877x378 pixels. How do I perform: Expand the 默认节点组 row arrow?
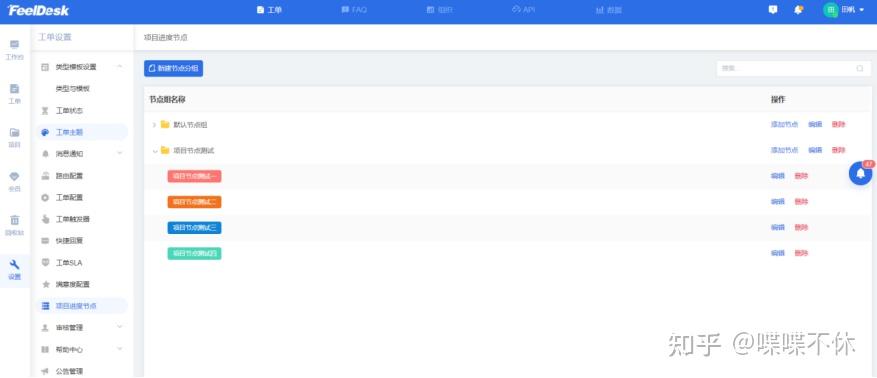(154, 125)
